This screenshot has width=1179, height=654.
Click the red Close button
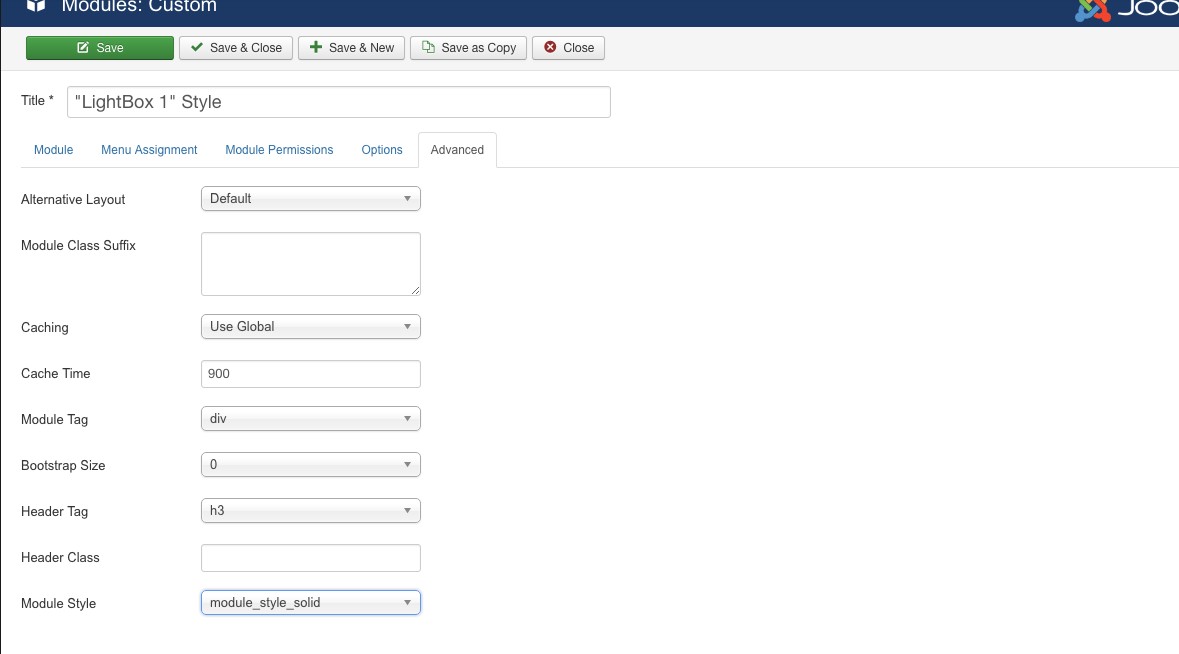coord(569,48)
